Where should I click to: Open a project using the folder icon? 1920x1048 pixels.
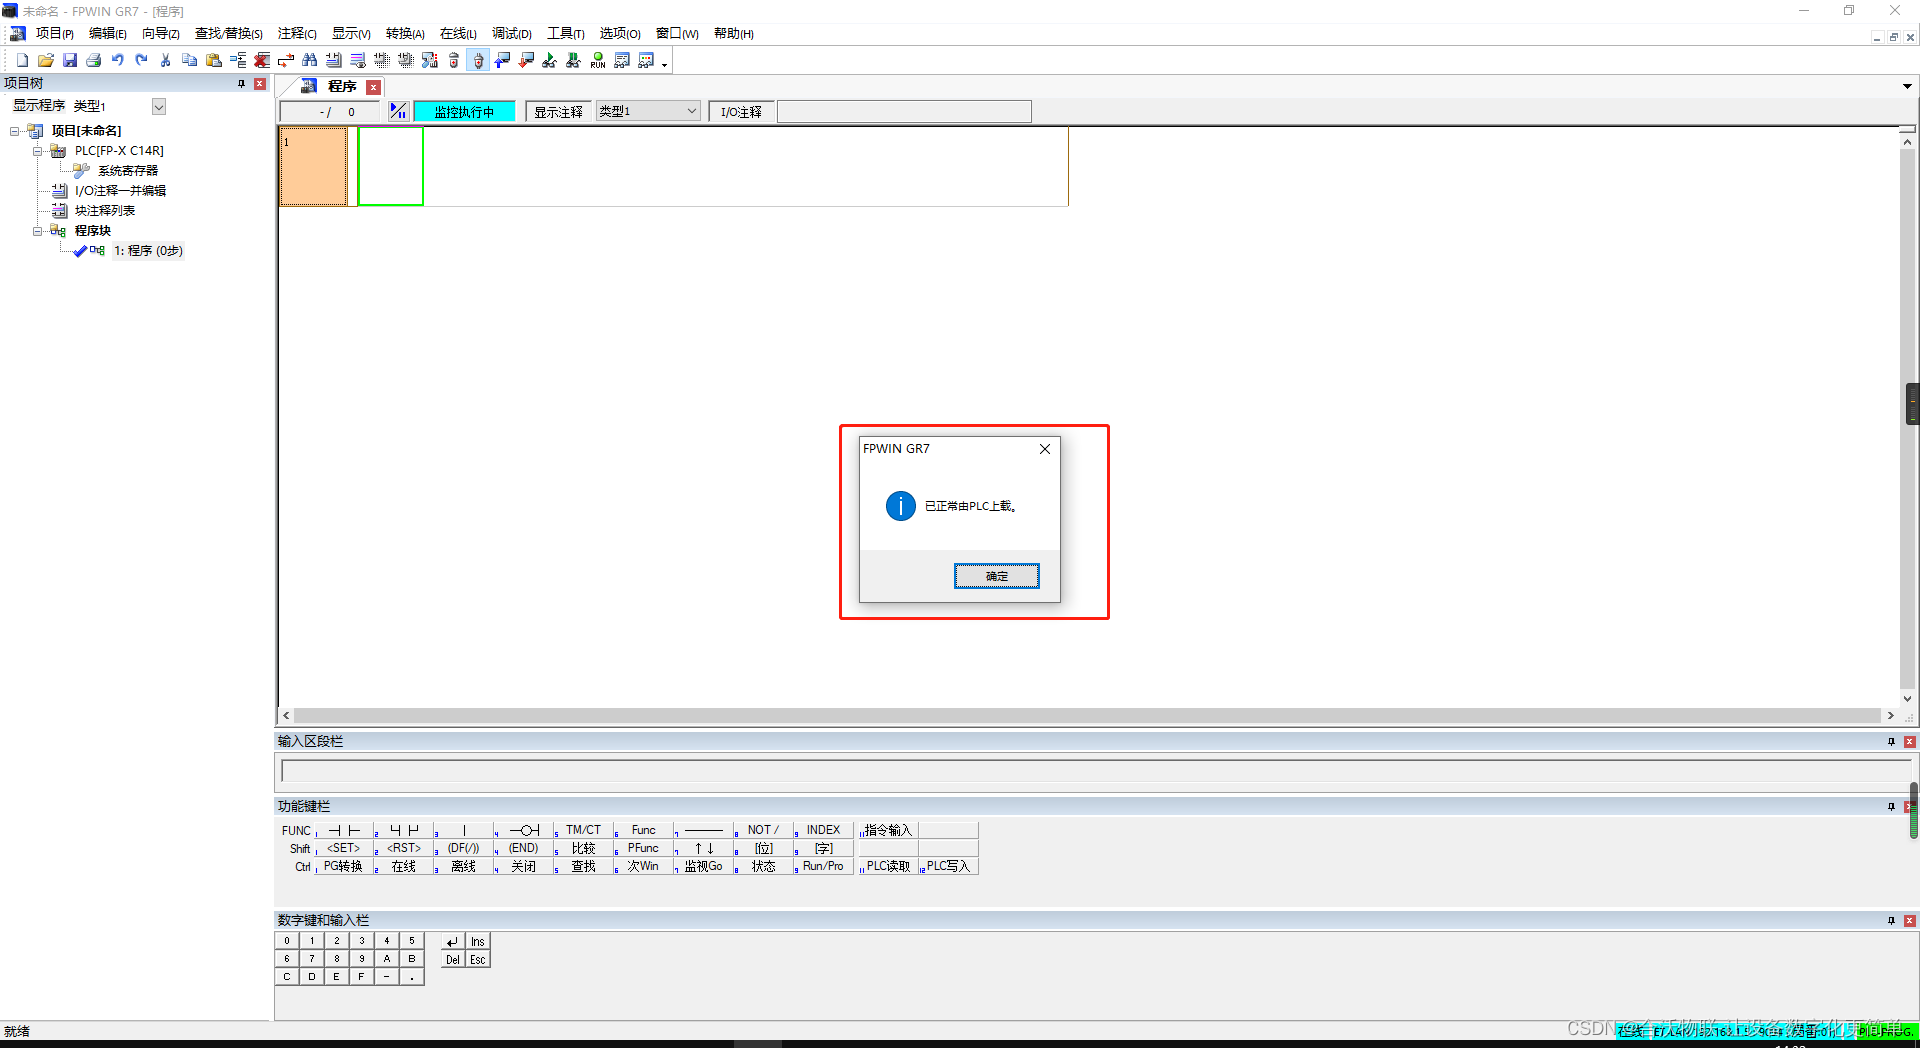(46, 61)
